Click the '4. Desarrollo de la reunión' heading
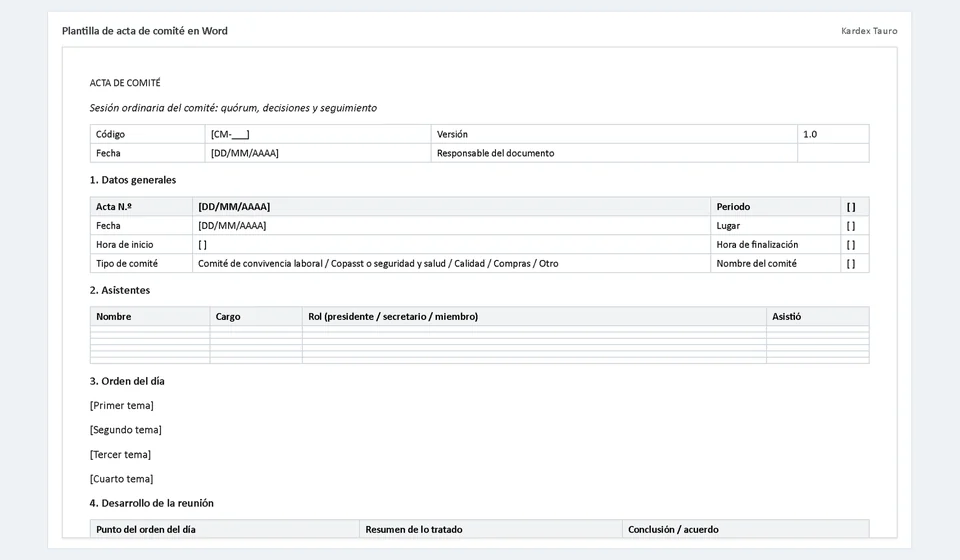Viewport: 960px width, 560px height. pos(152,503)
